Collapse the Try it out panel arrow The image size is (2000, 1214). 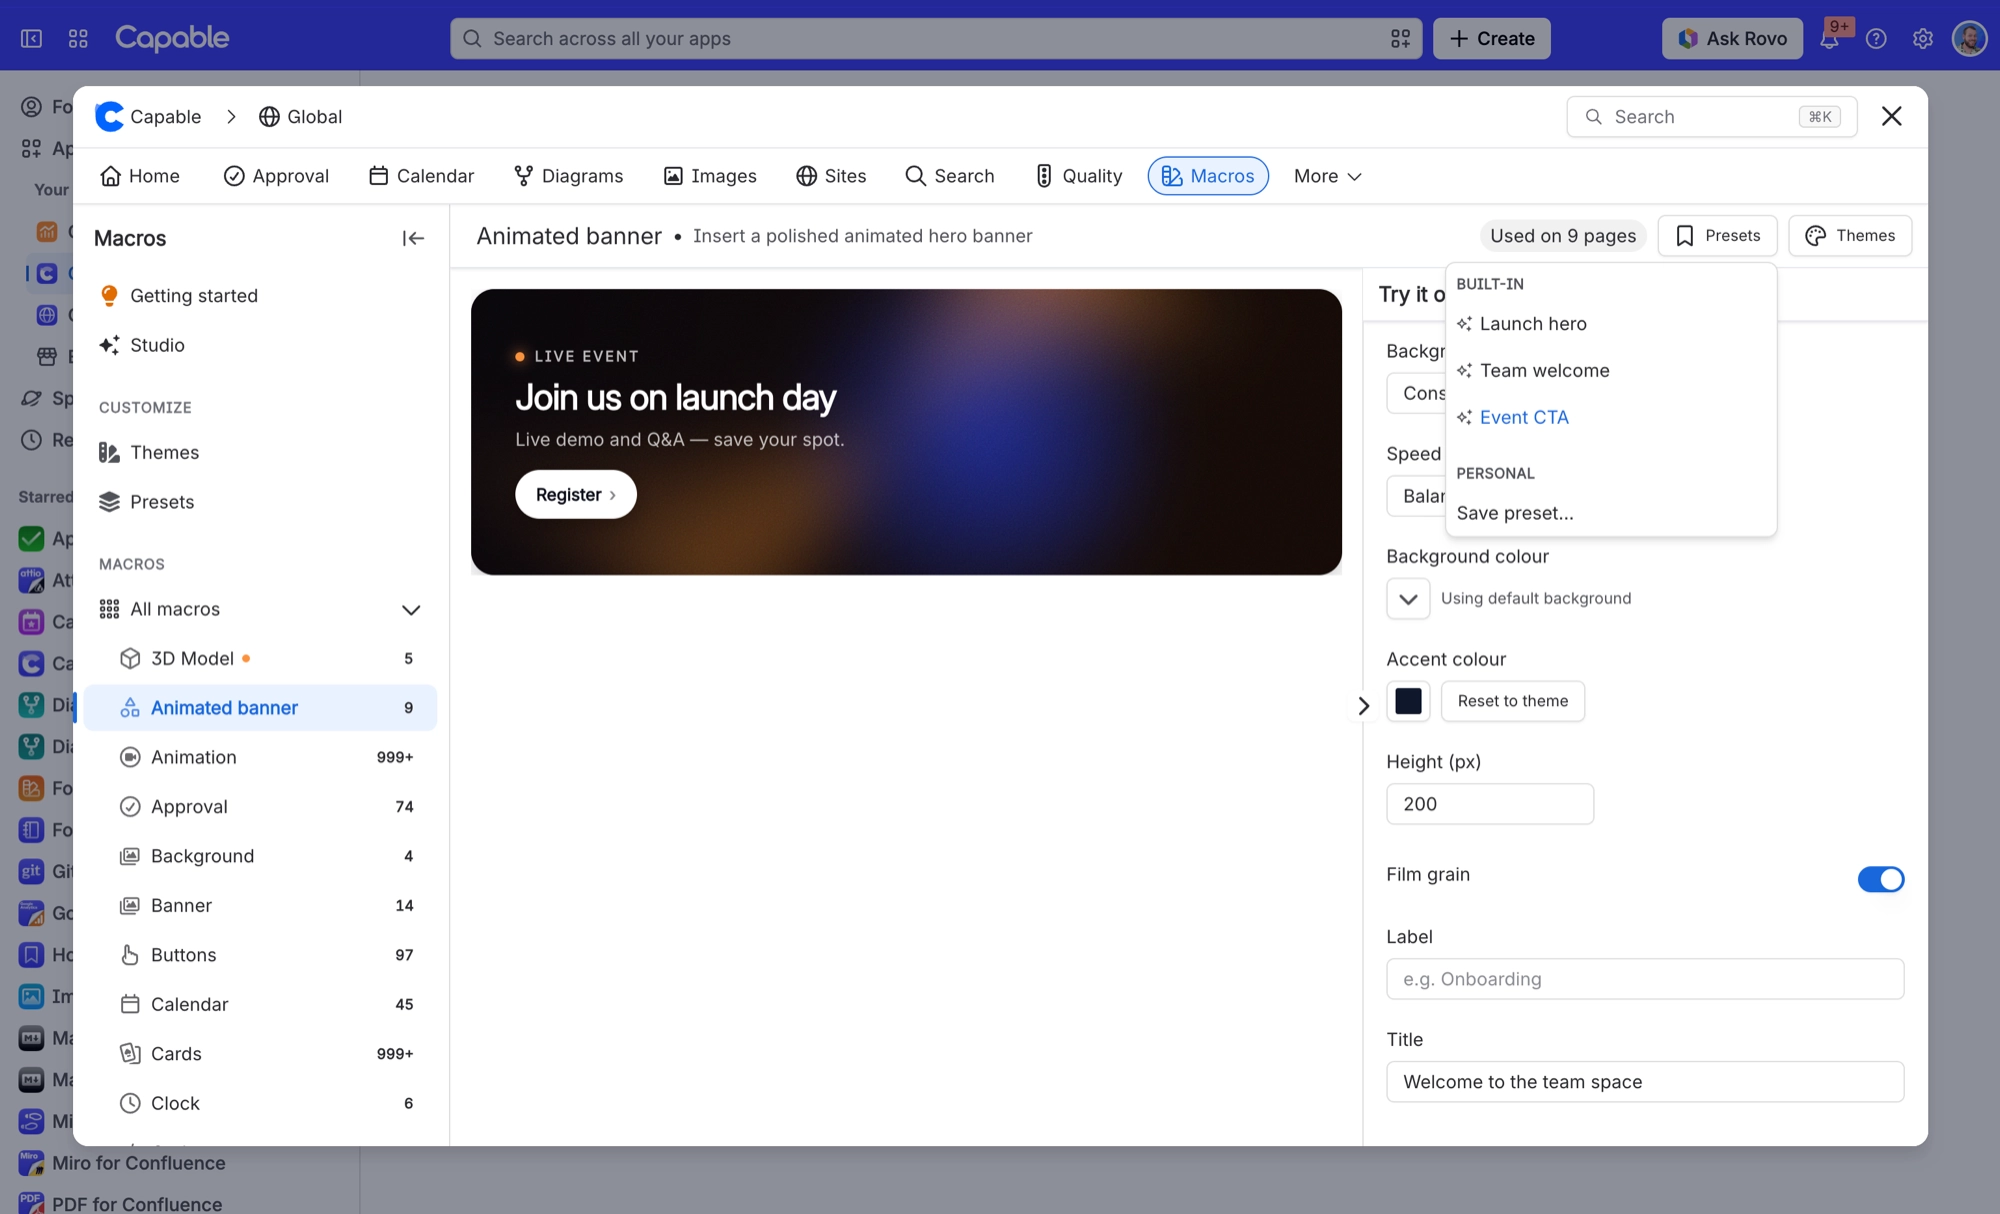1363,706
